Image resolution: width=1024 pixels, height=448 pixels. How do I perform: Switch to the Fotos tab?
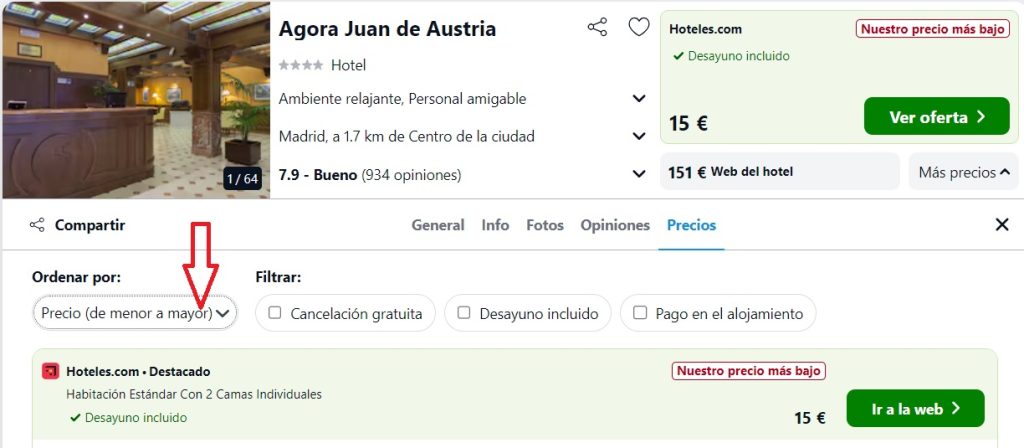coord(545,225)
